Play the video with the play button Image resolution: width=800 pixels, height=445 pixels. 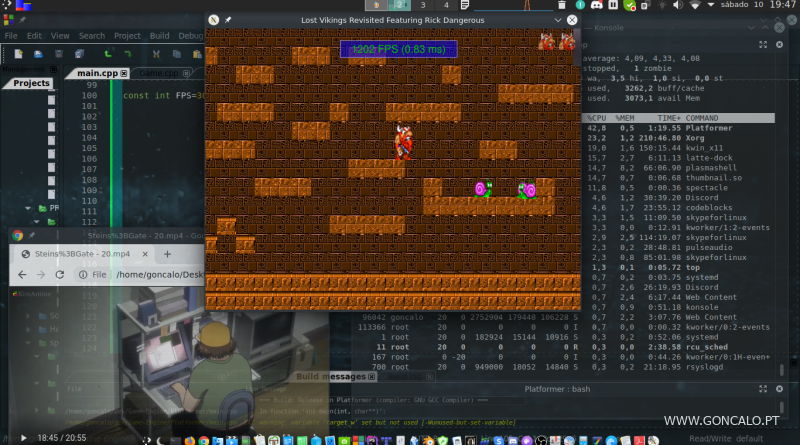(x=23, y=437)
